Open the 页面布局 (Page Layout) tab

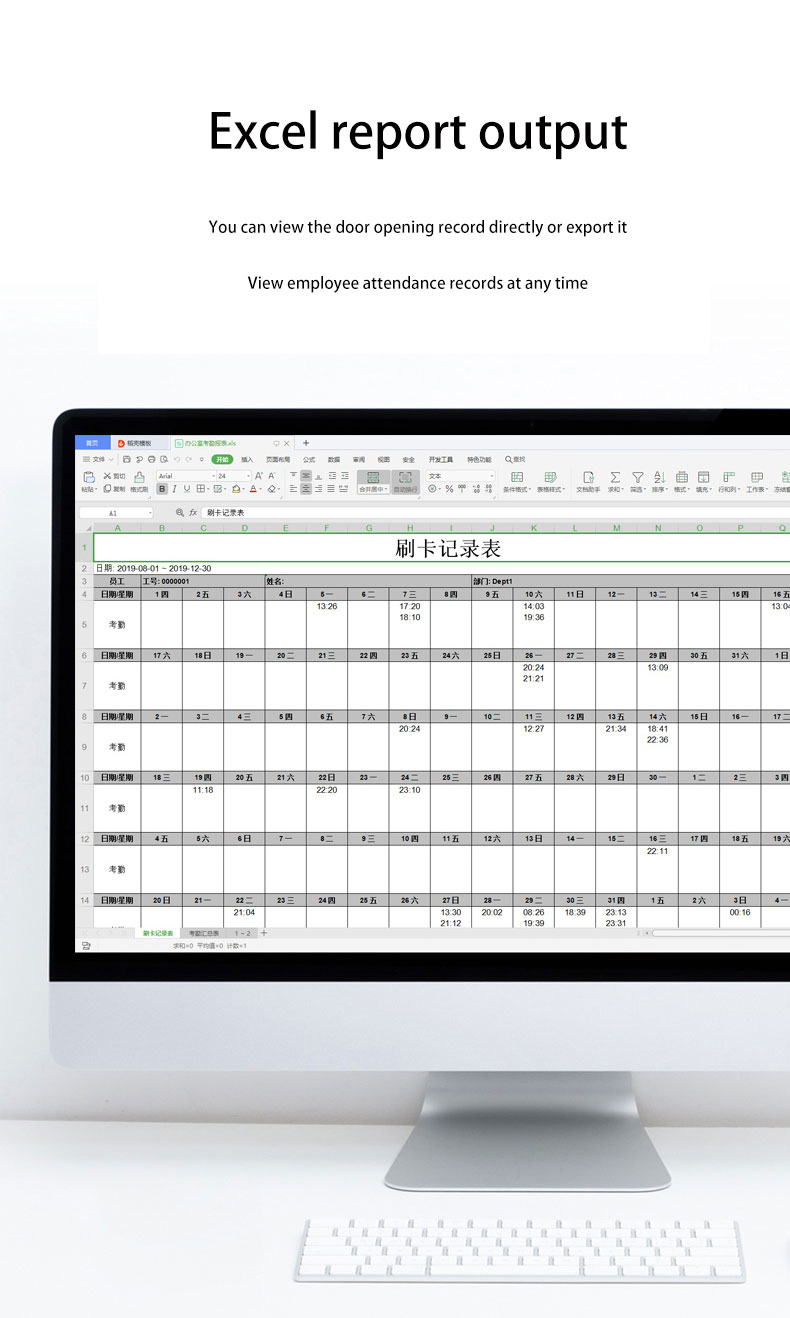pyautogui.click(x=278, y=459)
